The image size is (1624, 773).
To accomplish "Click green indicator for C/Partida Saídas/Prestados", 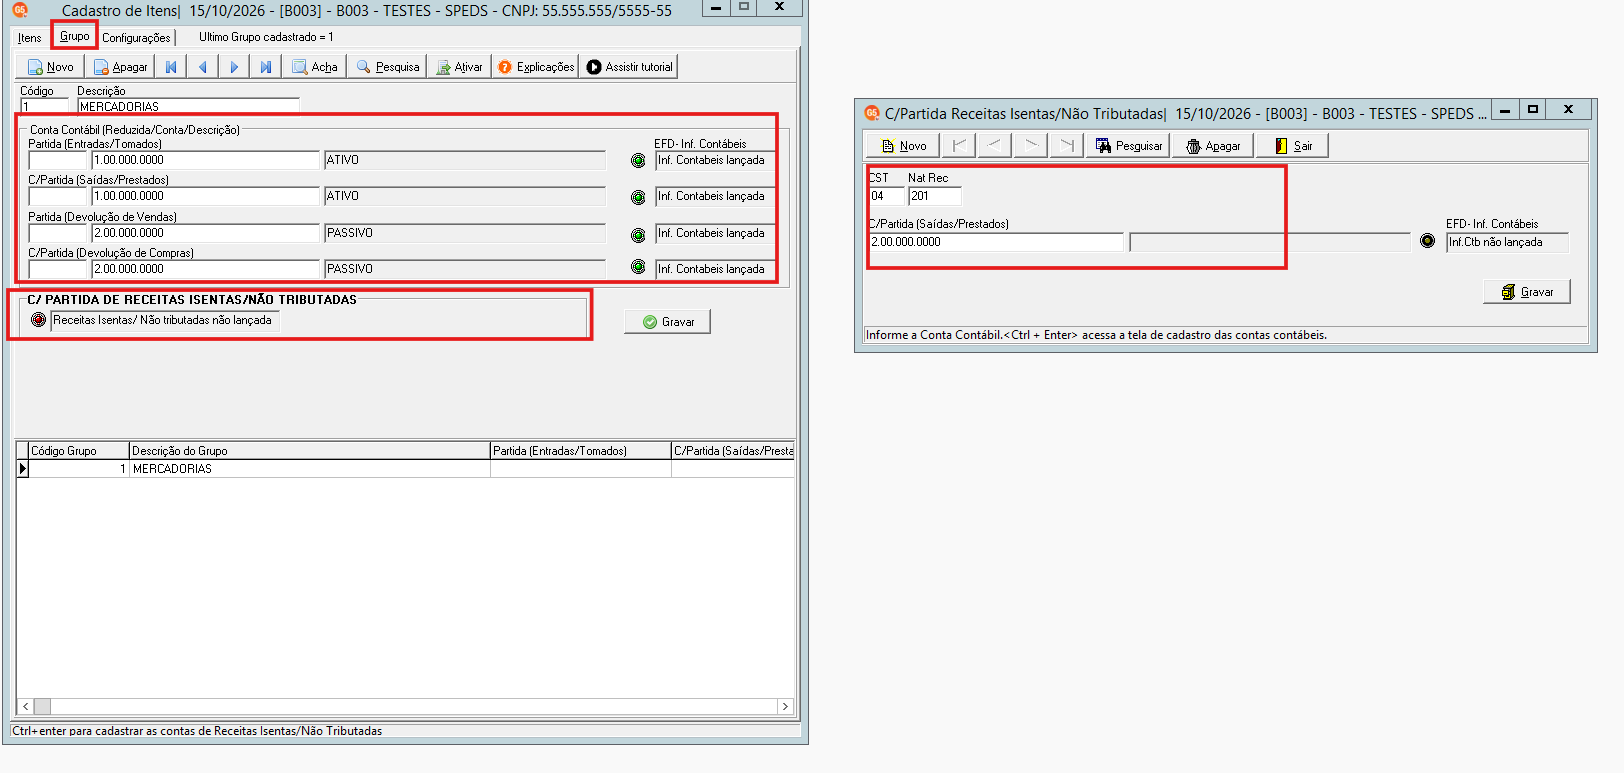I will [638, 198].
